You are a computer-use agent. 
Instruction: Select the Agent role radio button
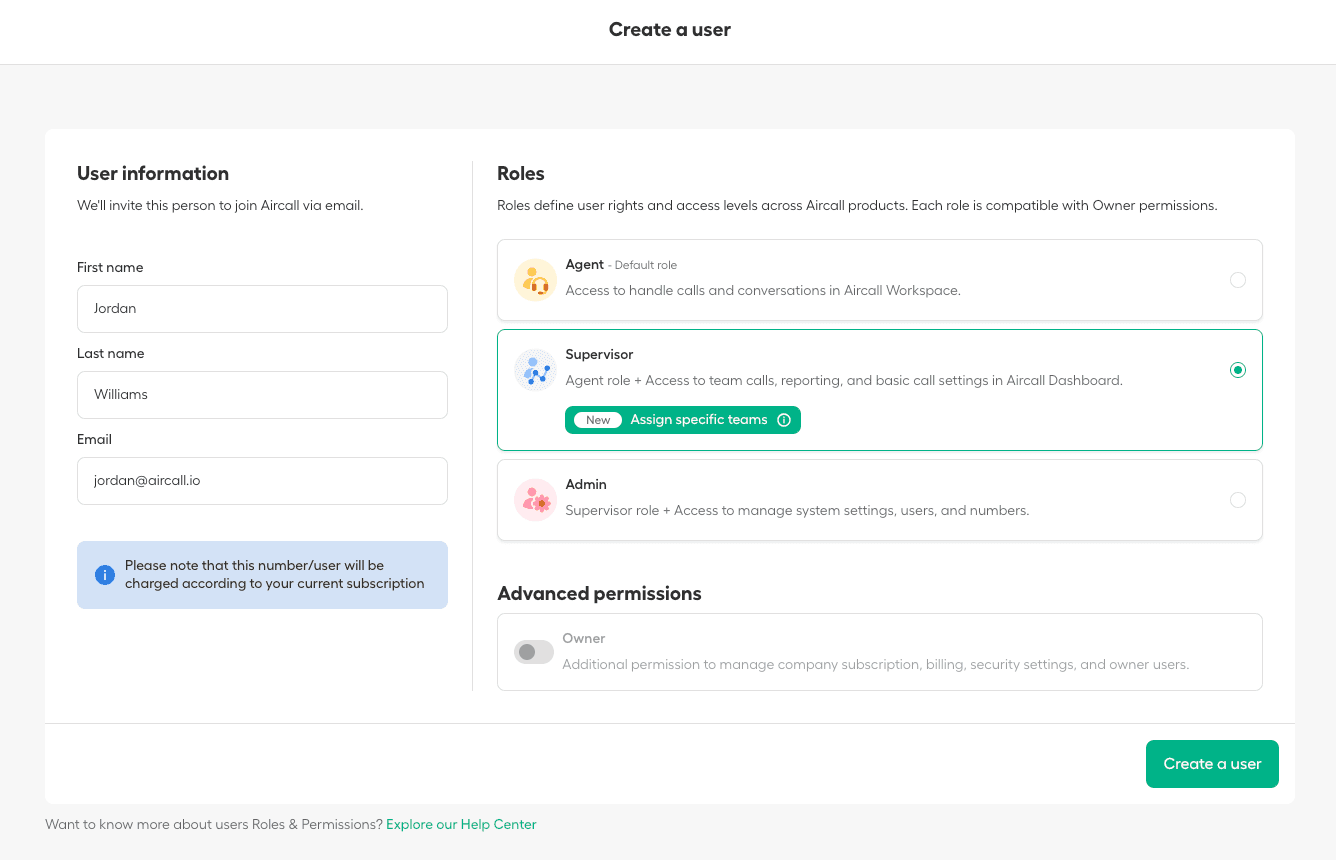click(x=1238, y=280)
